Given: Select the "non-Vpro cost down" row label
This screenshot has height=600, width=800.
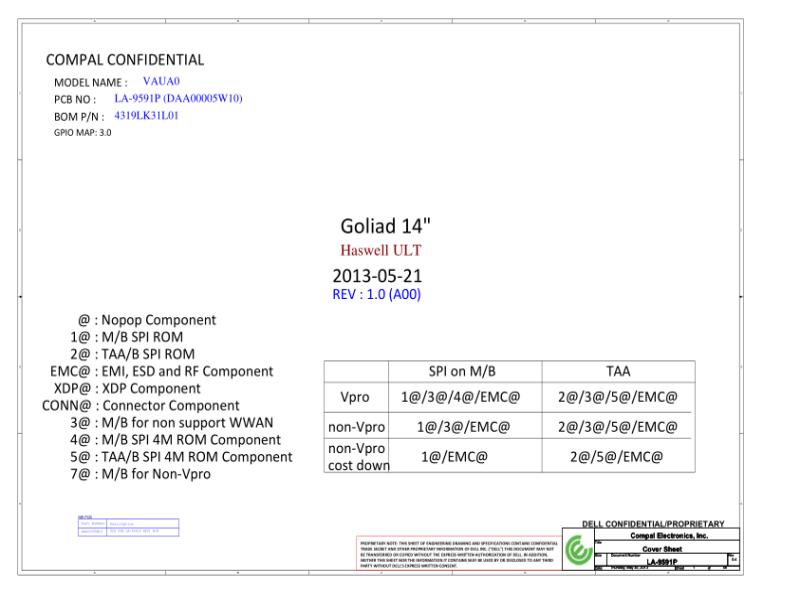Looking at the screenshot, I should [x=359, y=457].
